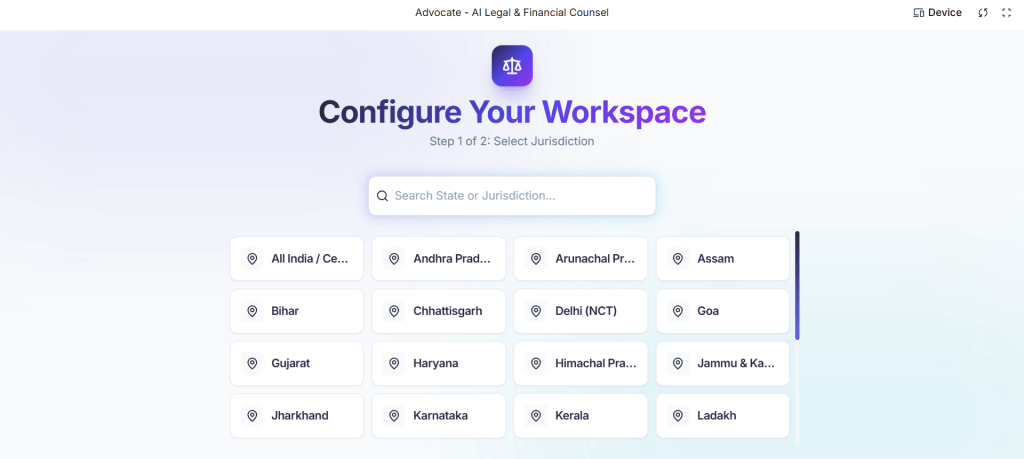Focus the Search State or Jurisdiction field
This screenshot has height=459, width=1024.
point(520,196)
